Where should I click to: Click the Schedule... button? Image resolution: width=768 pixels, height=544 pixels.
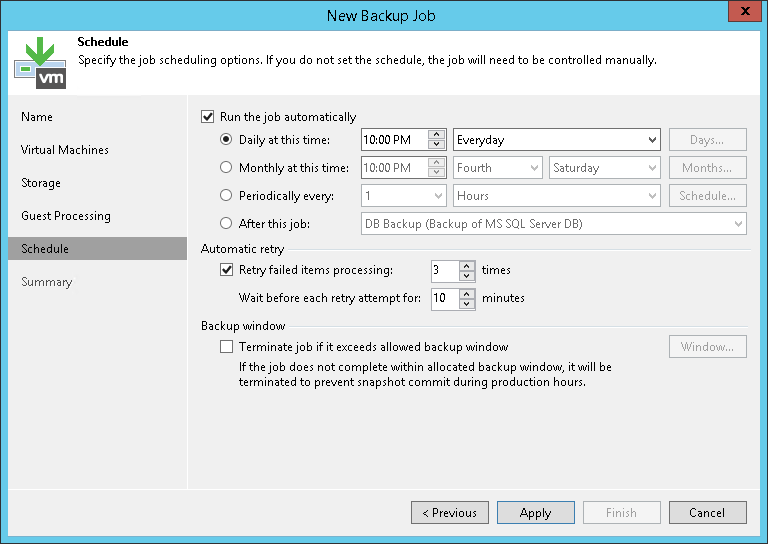pyautogui.click(x=707, y=195)
